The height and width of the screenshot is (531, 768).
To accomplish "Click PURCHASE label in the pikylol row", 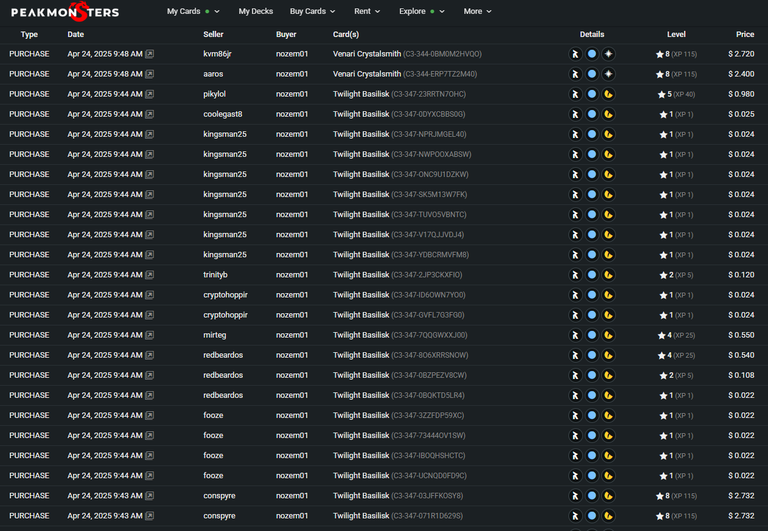I will (x=29, y=94).
